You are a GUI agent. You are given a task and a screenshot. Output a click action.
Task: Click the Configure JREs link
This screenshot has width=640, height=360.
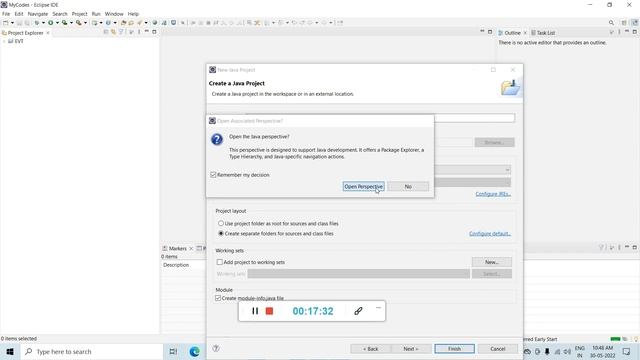(x=493, y=194)
